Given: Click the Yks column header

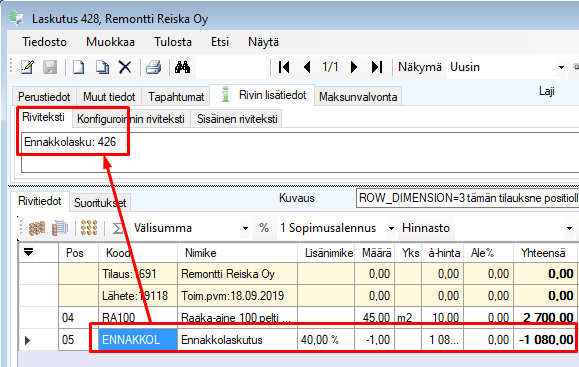Looking at the screenshot, I should tap(408, 253).
